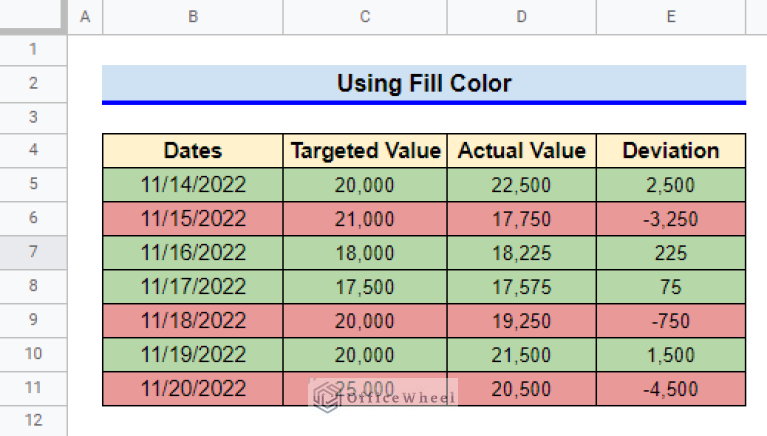This screenshot has height=436, width=767.
Task: Select the Deviation header cell
Action: pos(671,151)
